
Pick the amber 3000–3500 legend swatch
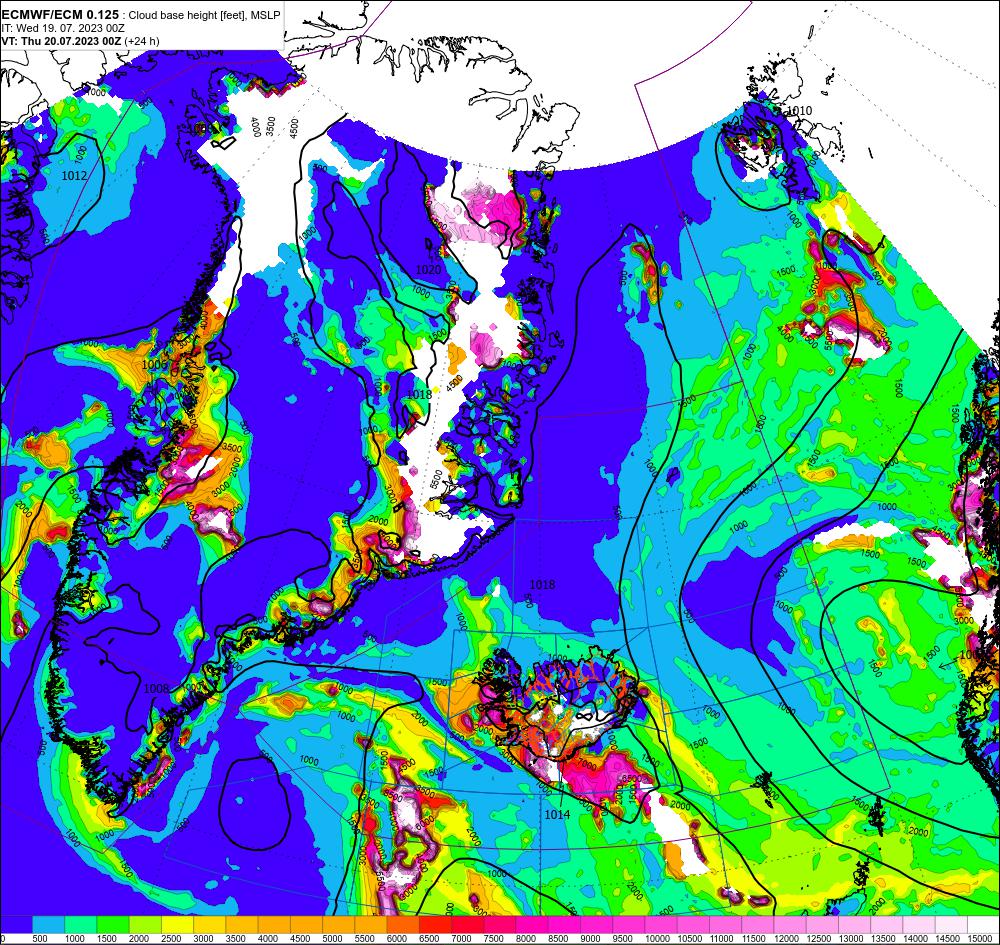(x=210, y=924)
